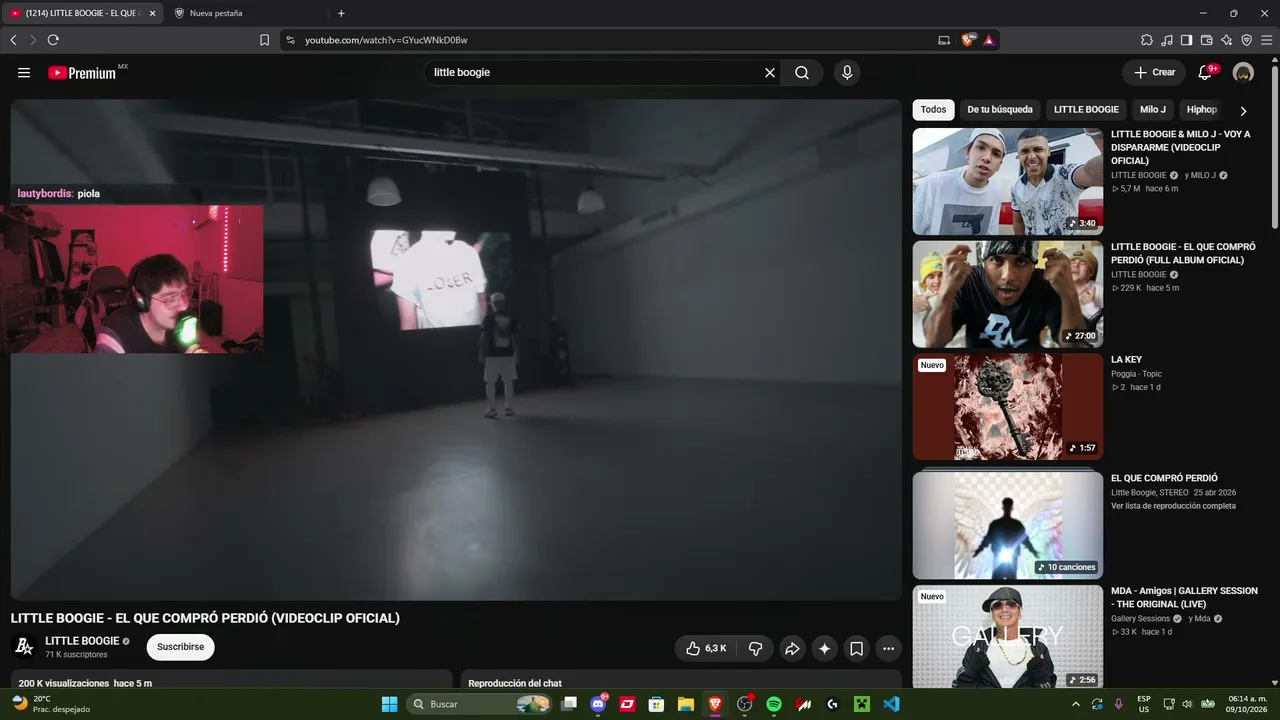The width and height of the screenshot is (1280, 720).
Task: Subscribe with the Suscribirse button
Action: (180, 647)
